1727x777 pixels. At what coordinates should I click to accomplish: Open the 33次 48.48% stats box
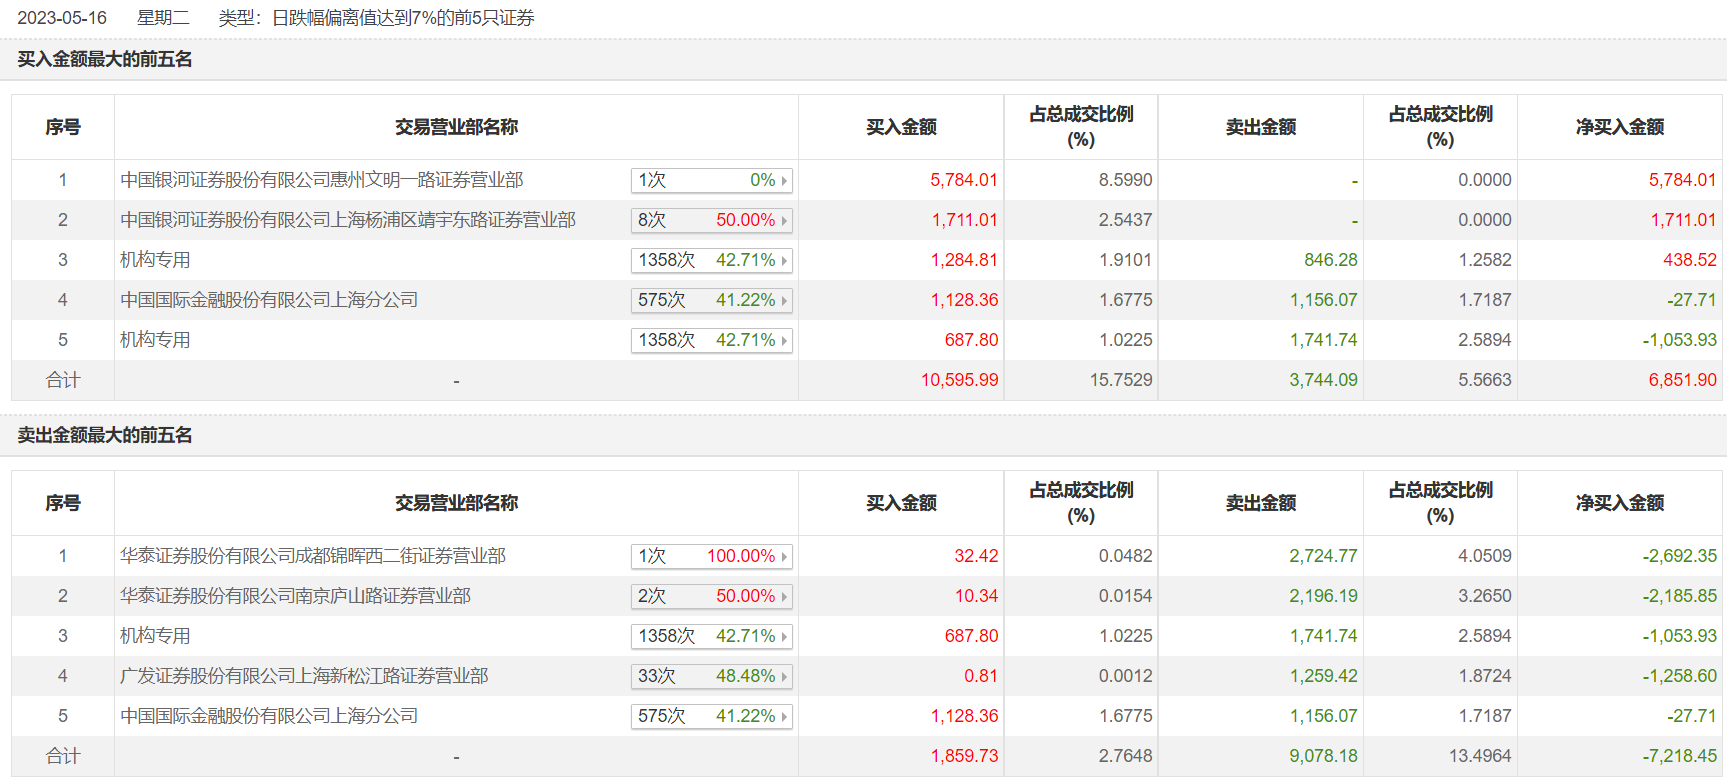tap(711, 676)
